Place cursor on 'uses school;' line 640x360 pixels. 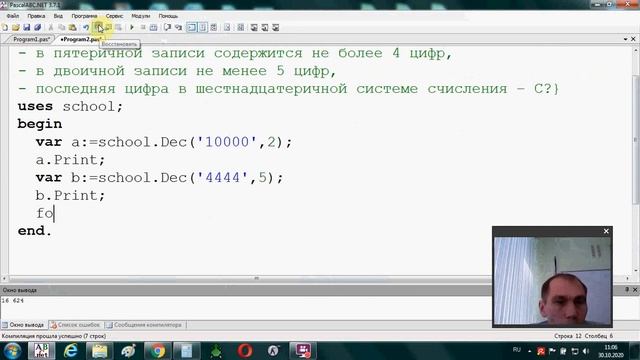point(70,107)
